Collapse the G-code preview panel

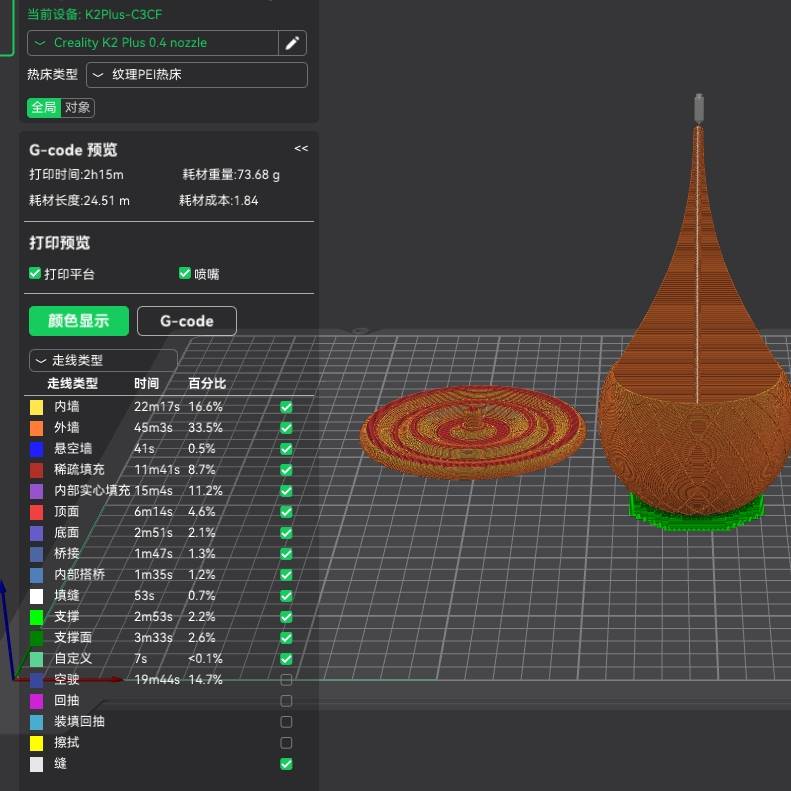(301, 148)
